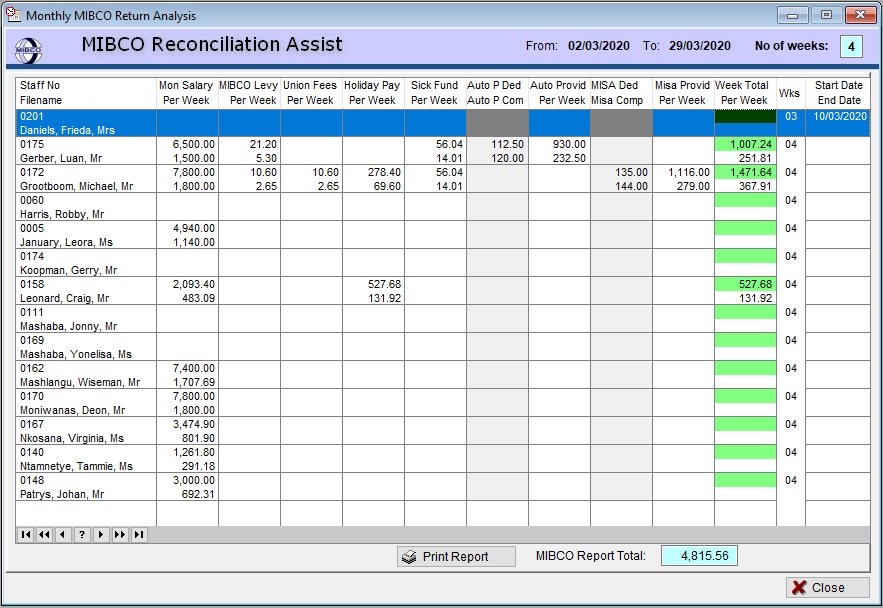Screen dimensions: 883x608
Task: Select the row for Harris, Robby, Mr
Action: click(x=443, y=207)
